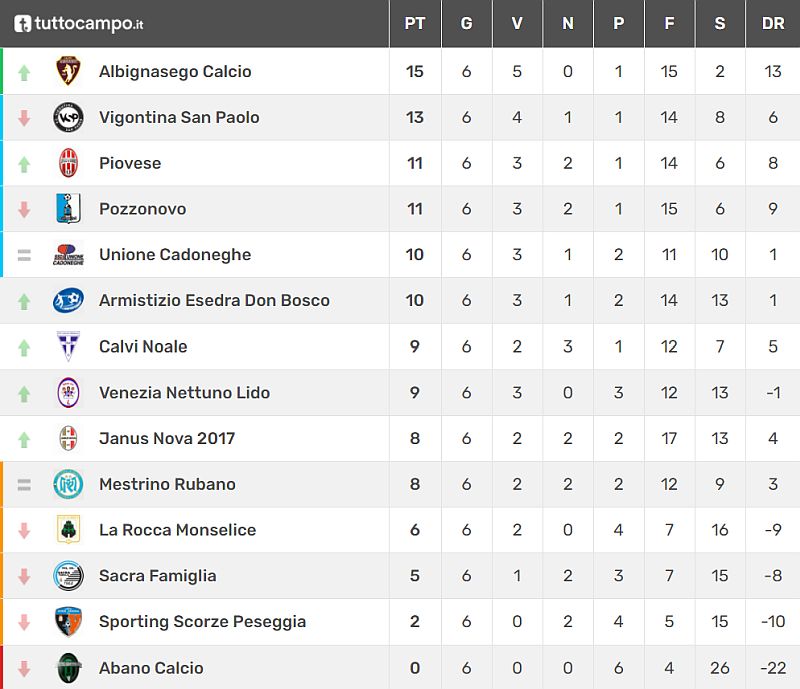The width and height of the screenshot is (800, 689).
Task: Click Sacra Famiglia's points value 5
Action: click(x=415, y=576)
